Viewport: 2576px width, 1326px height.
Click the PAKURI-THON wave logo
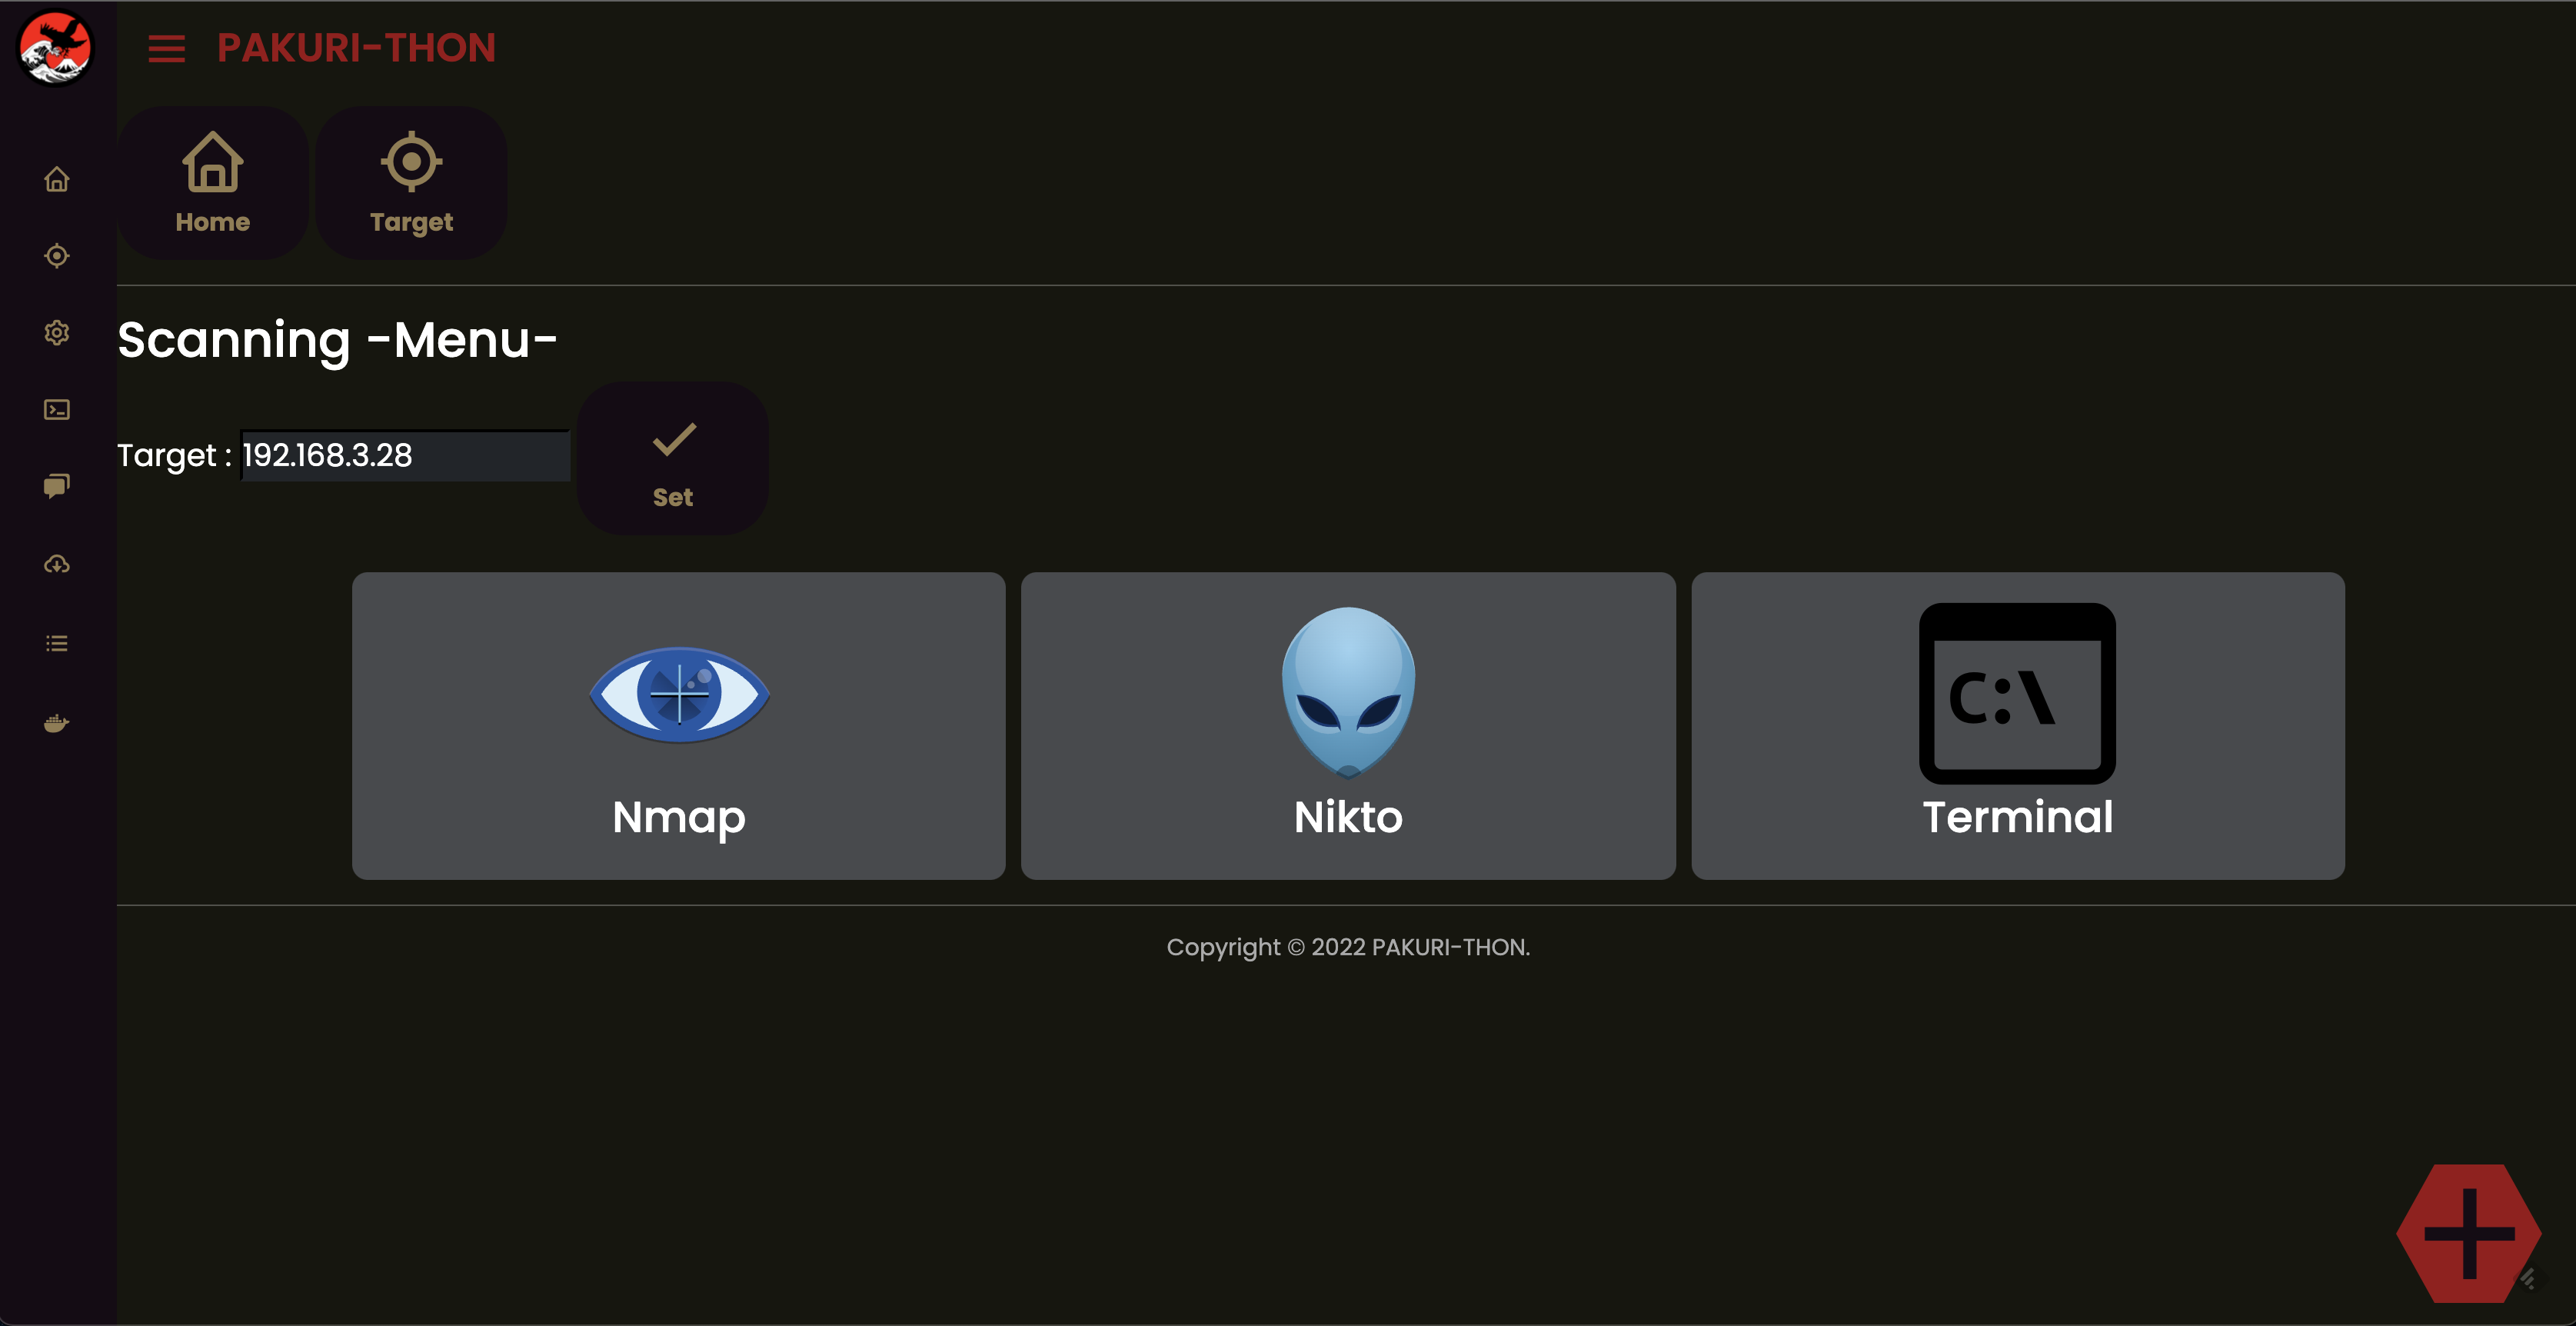tap(56, 47)
